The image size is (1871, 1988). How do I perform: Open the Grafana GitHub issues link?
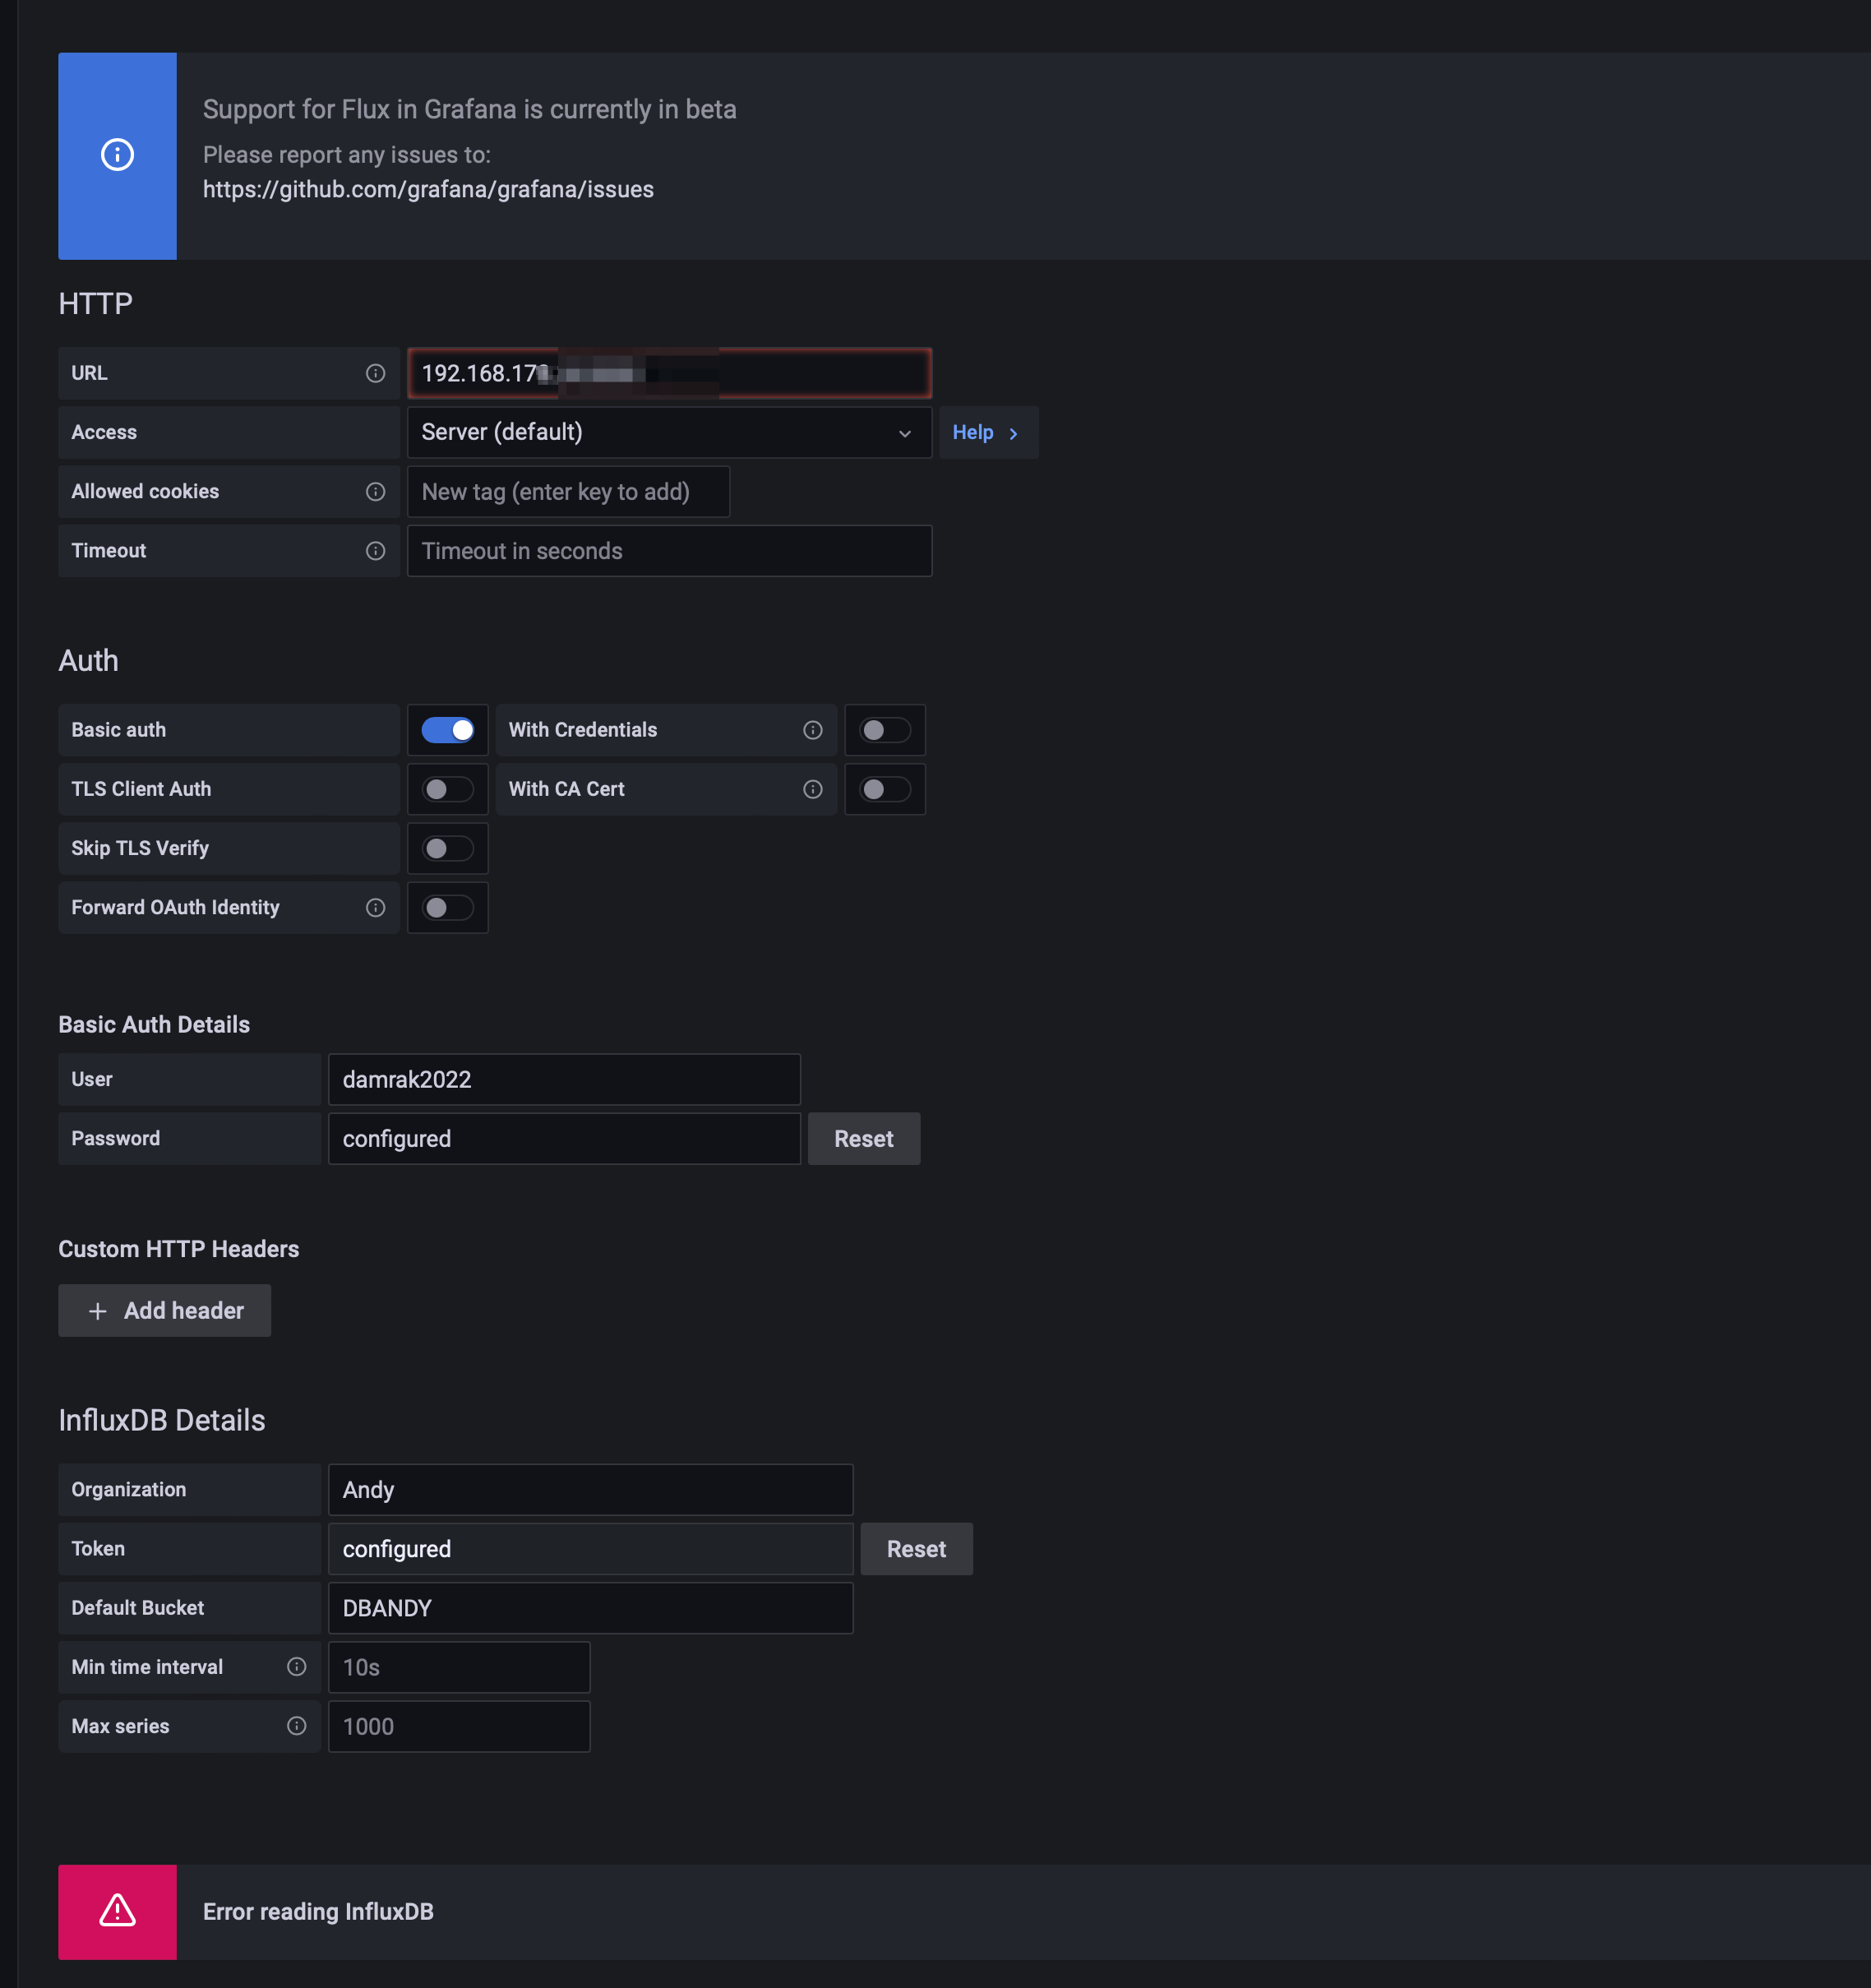[x=428, y=189]
